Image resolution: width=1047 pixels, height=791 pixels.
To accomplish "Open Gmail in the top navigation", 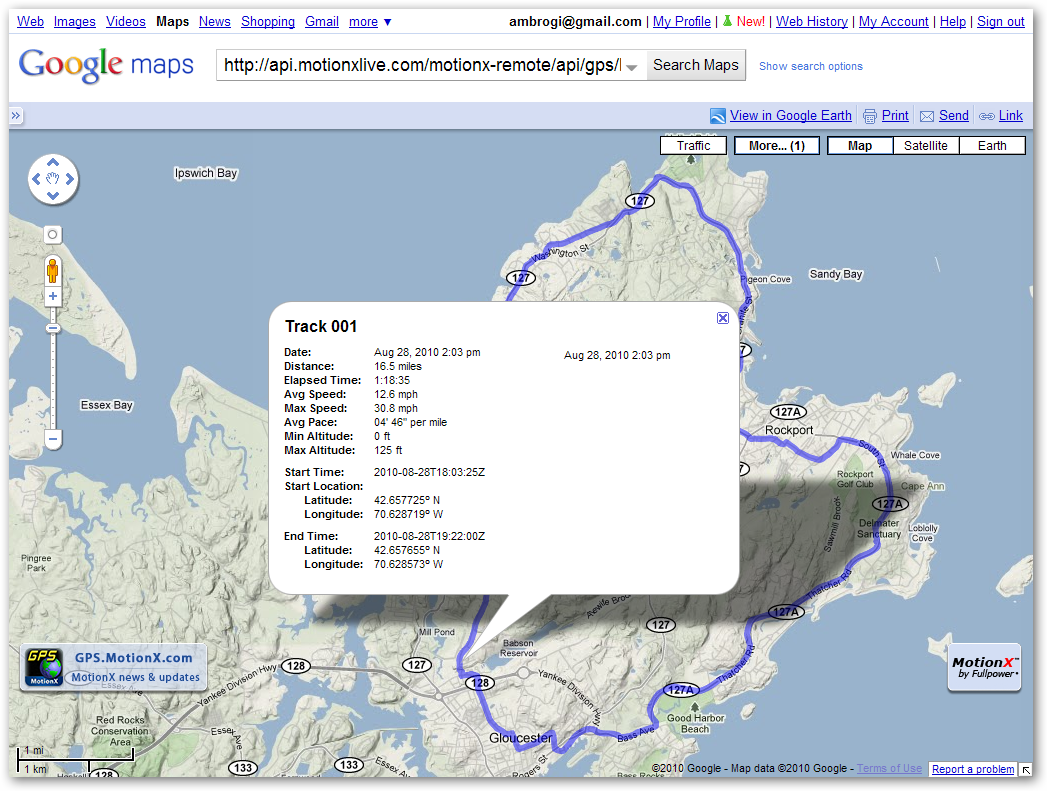I will (x=322, y=21).
